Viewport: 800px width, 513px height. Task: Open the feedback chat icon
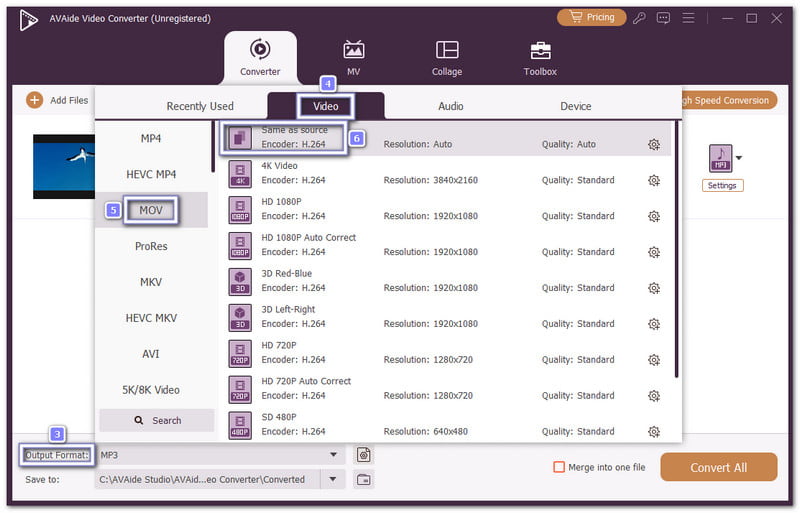(663, 18)
